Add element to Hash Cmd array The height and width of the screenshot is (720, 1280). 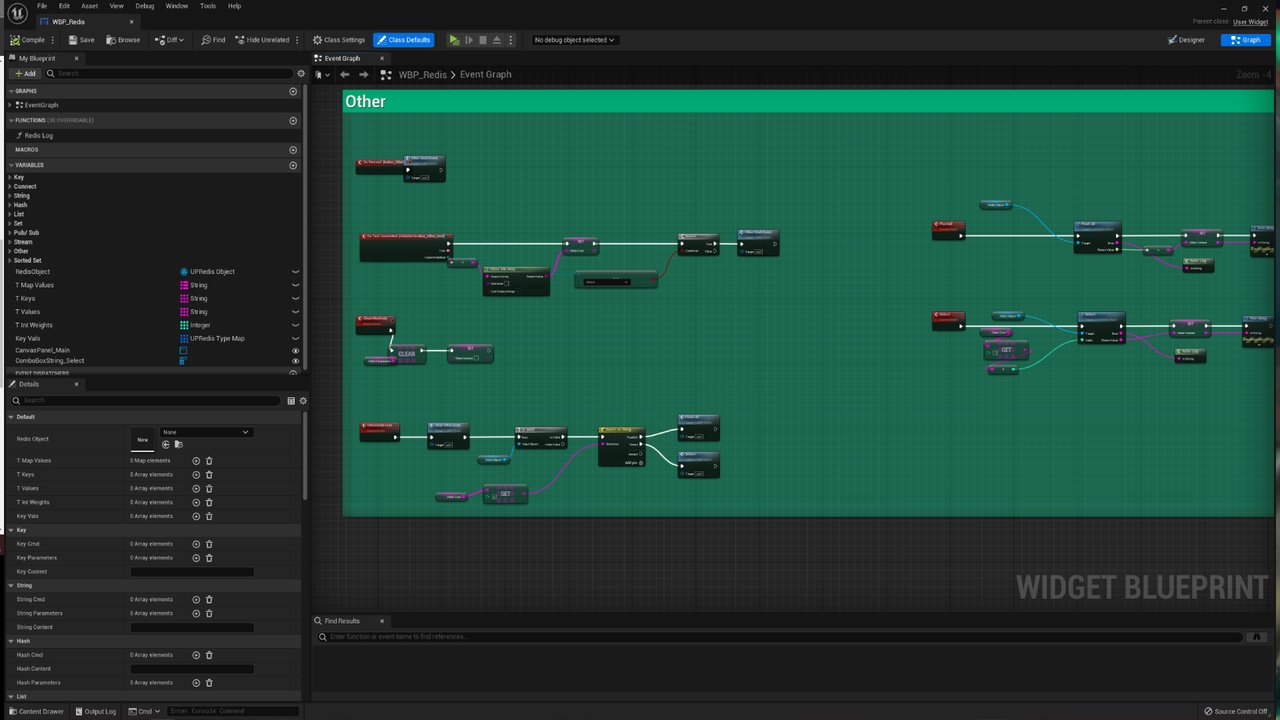(196, 655)
